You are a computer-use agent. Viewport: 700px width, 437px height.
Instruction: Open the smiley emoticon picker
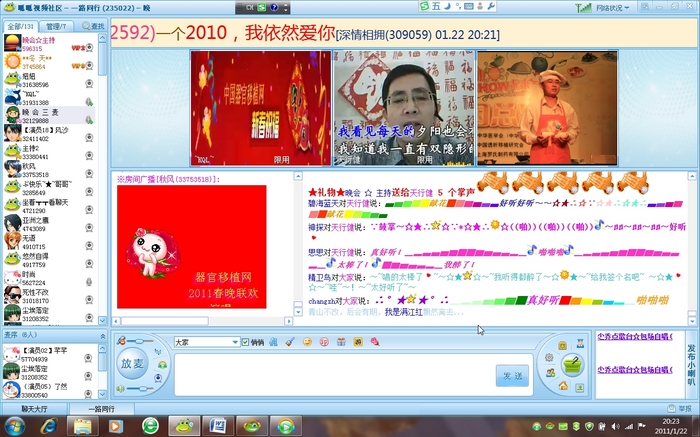point(307,342)
